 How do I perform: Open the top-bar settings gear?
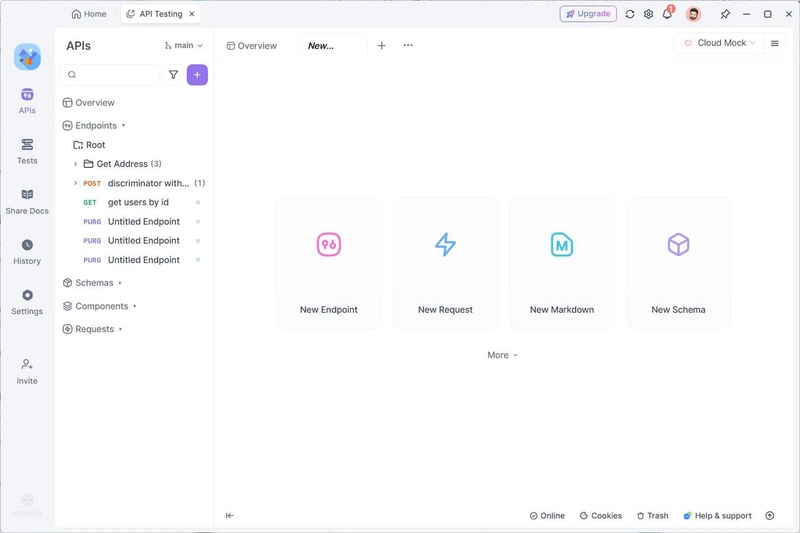[648, 14]
